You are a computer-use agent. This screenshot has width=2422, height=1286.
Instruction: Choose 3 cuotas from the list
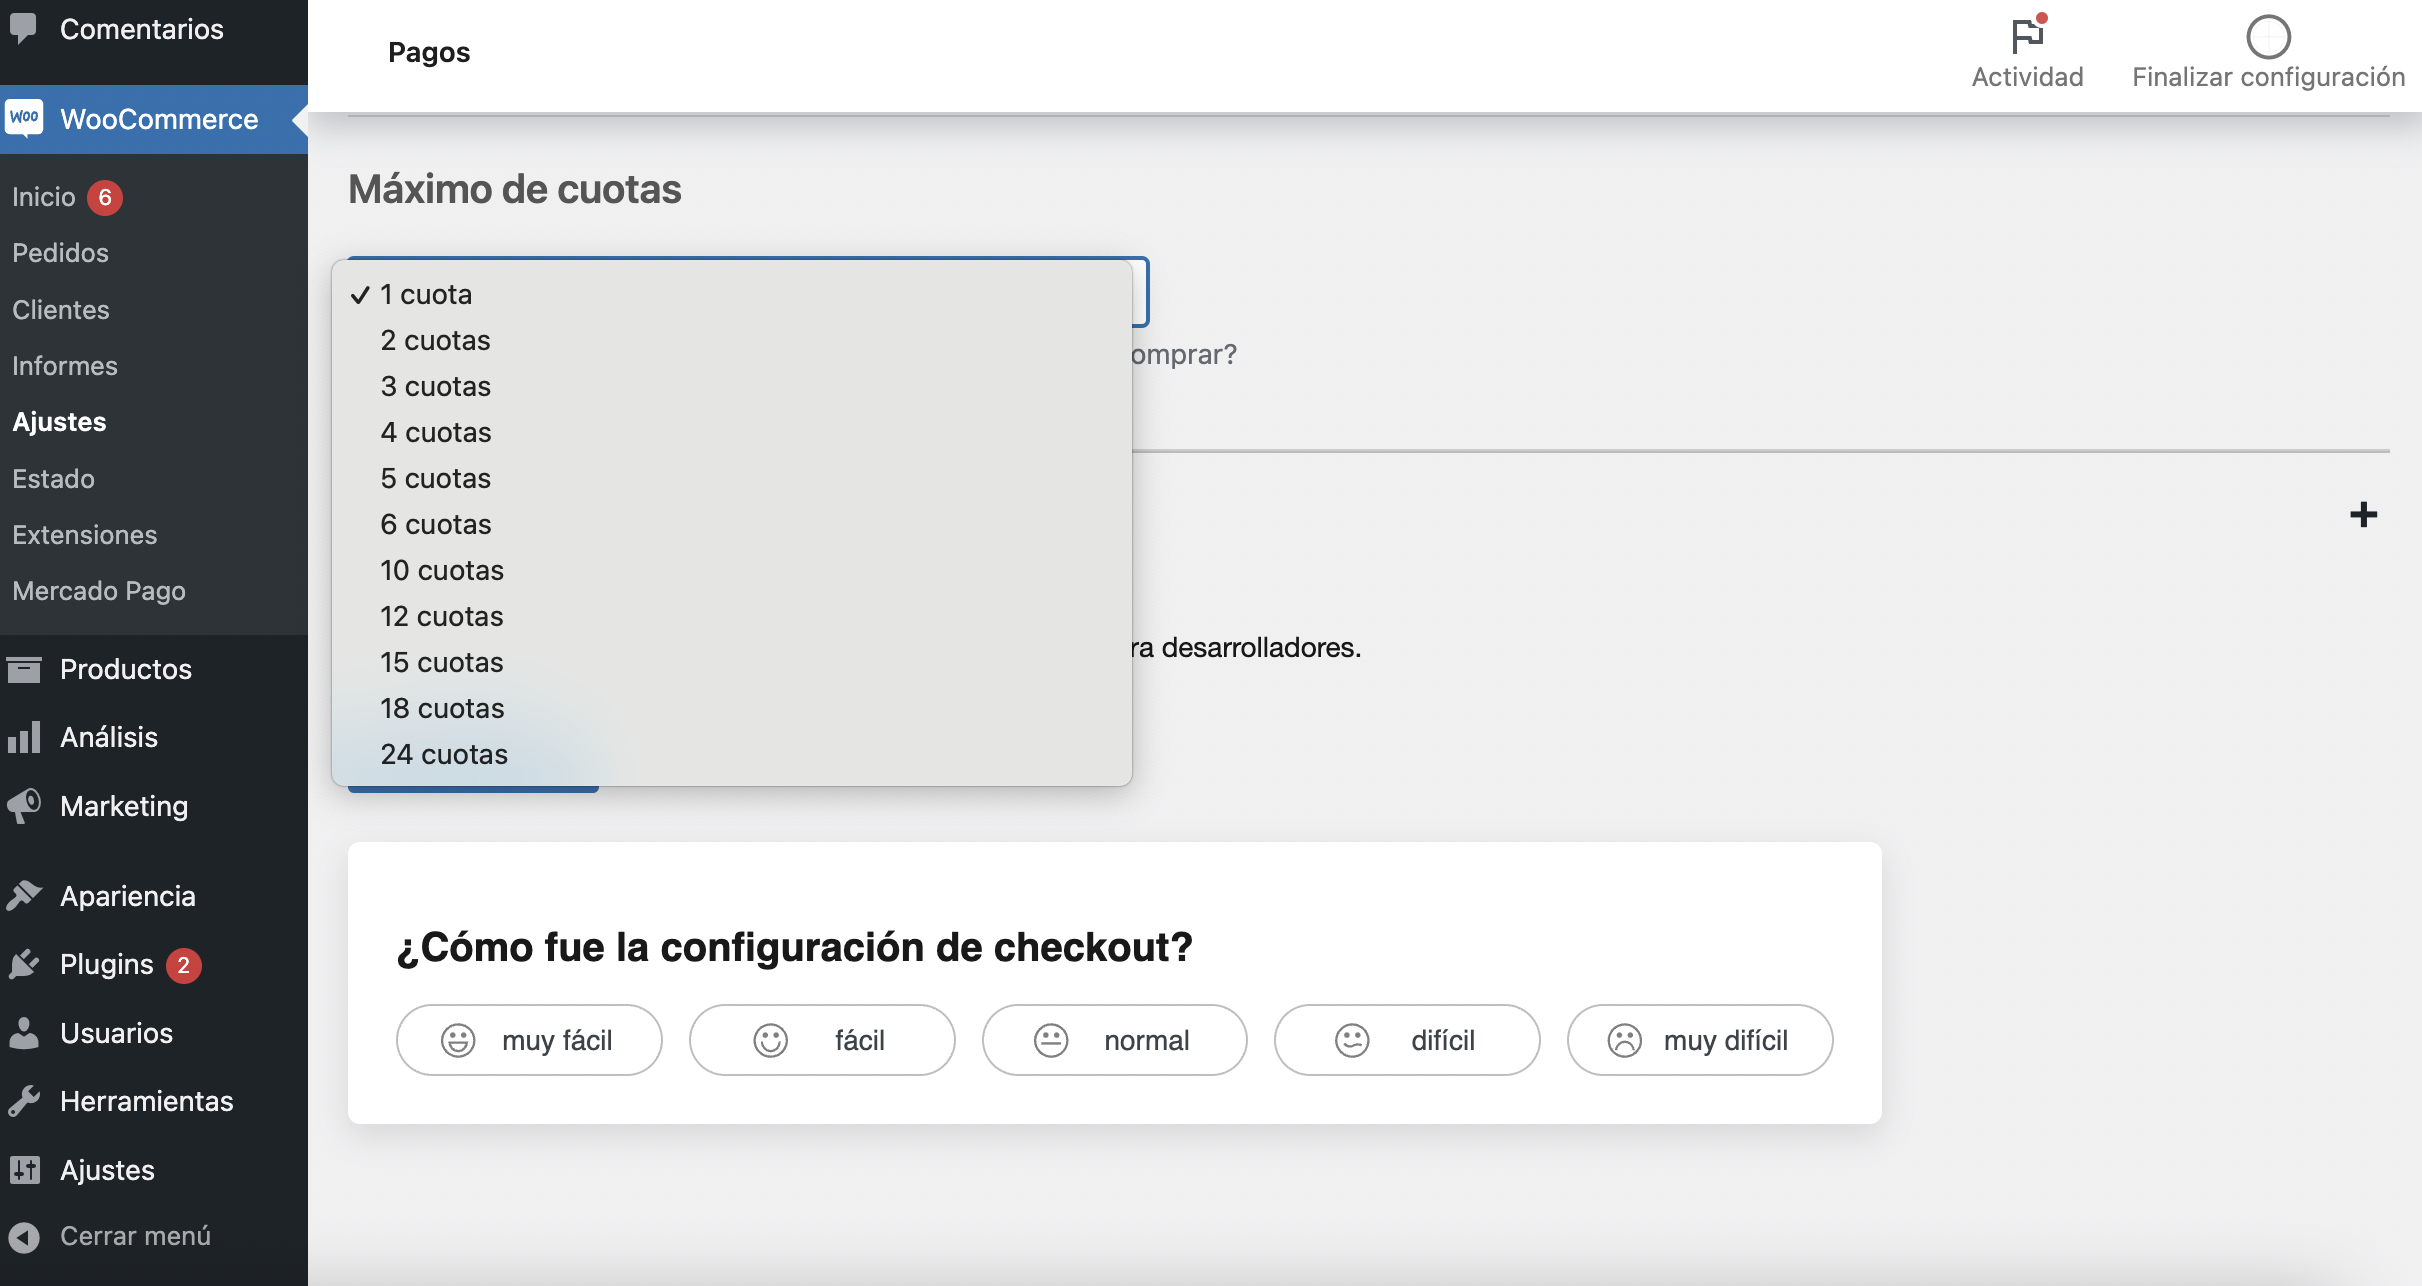pyautogui.click(x=732, y=386)
